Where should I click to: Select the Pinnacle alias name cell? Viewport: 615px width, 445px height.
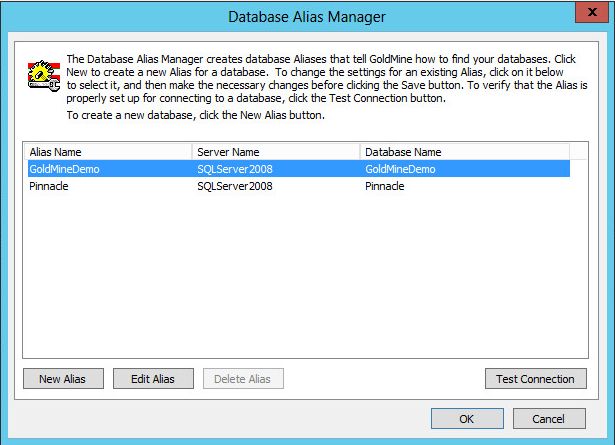[x=48, y=187]
